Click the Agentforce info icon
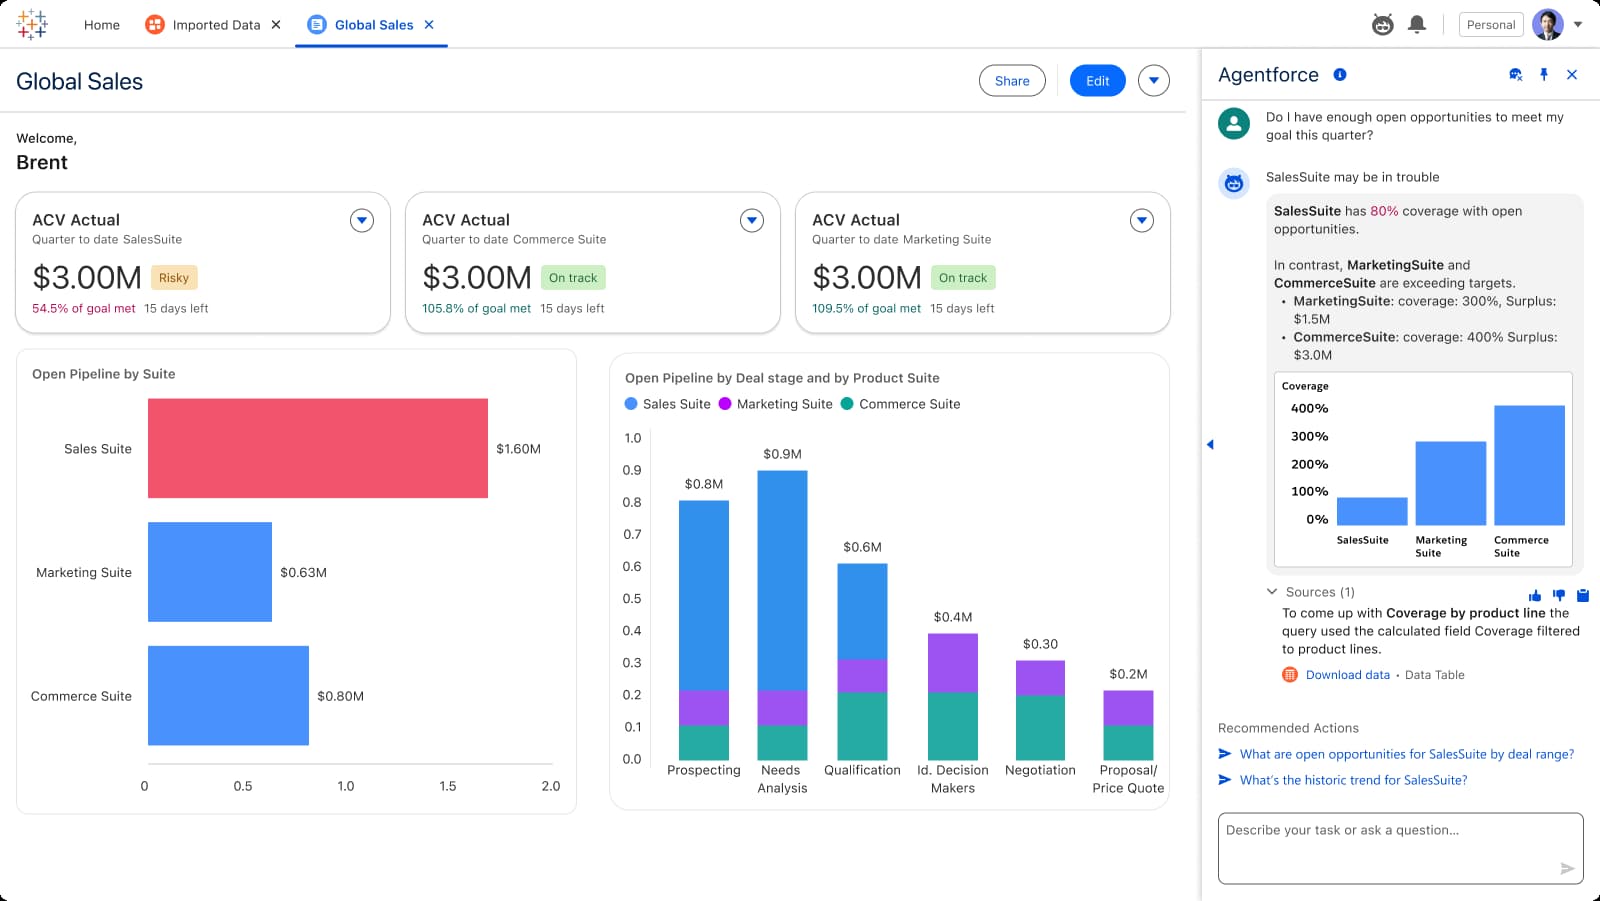Viewport: 1600px width, 901px height. pos(1340,74)
